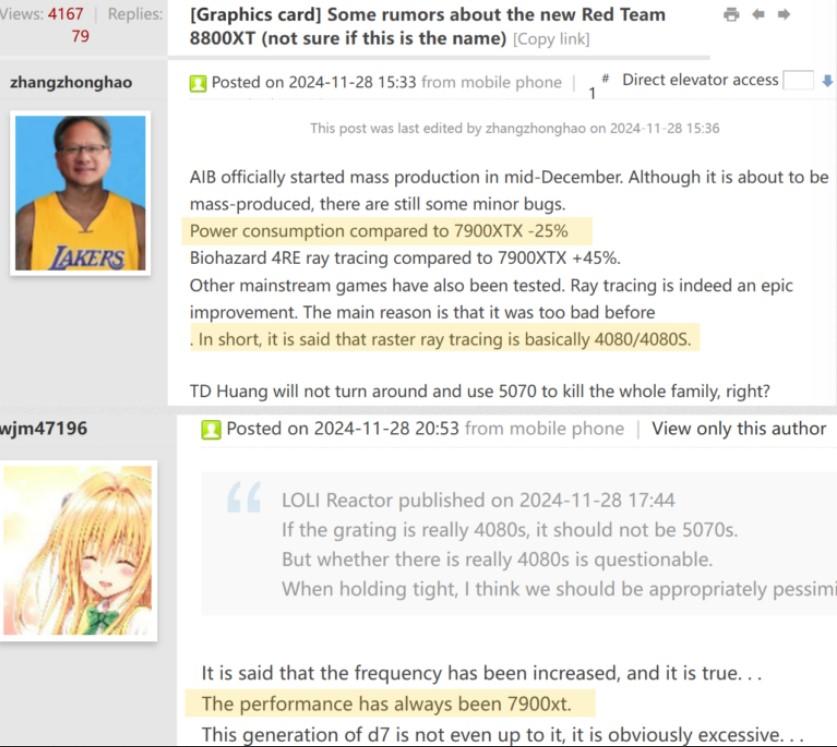This screenshot has height=747, width=837.
Task: Open zhangzhonghao's user profile name
Action: pos(70,82)
